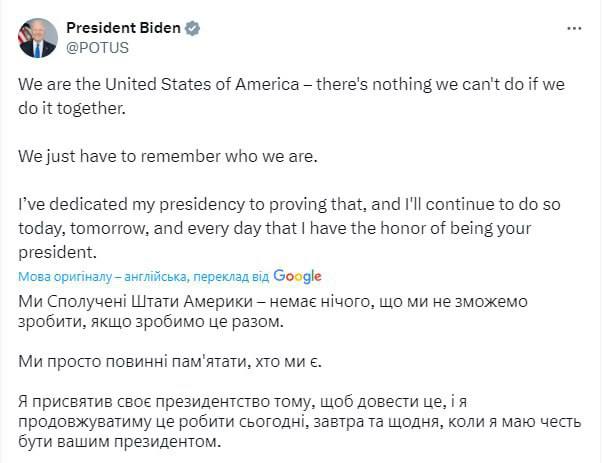The height and width of the screenshot is (463, 602).
Task: Open President Biden's profile photo
Action: (x=38, y=38)
